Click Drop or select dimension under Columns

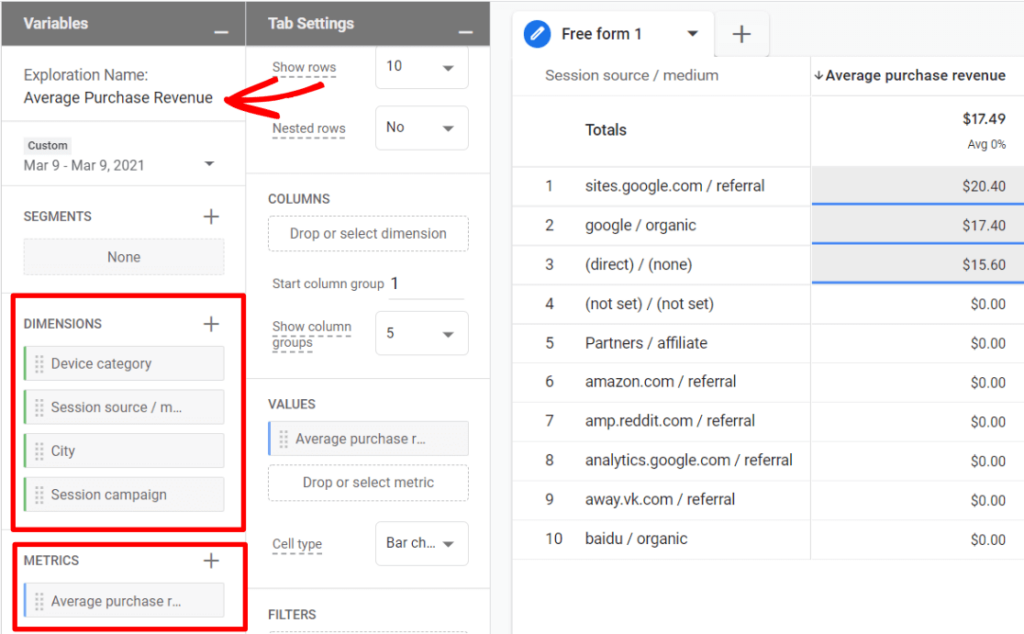[368, 233]
